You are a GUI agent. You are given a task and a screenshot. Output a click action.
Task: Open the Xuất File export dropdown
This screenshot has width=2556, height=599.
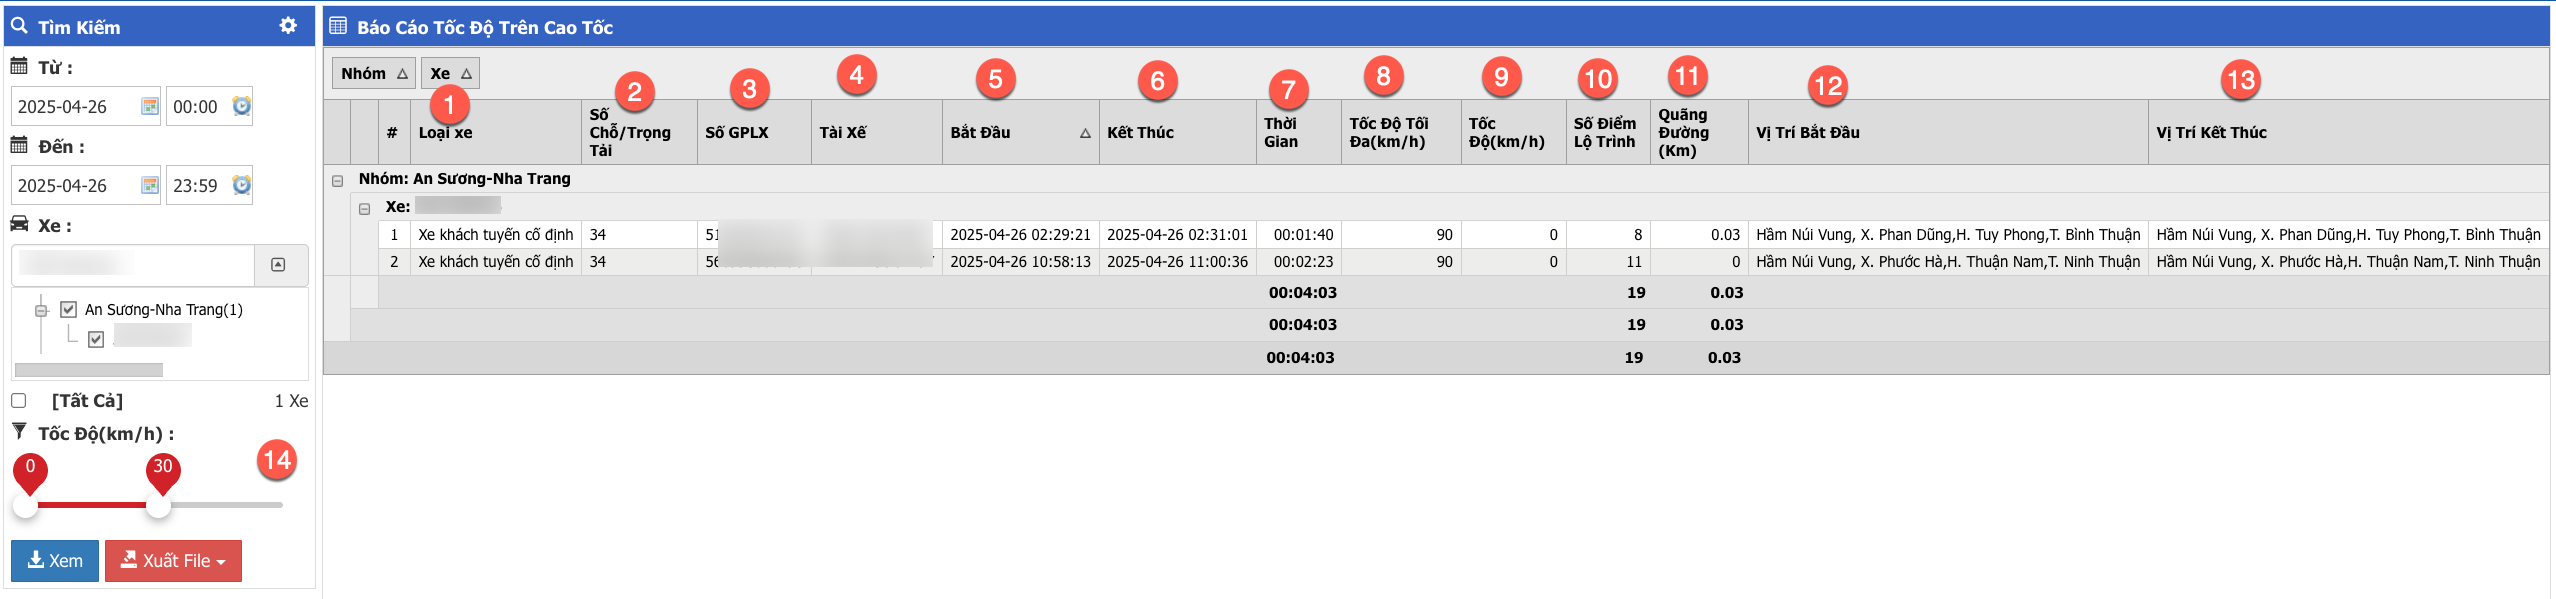[x=173, y=560]
